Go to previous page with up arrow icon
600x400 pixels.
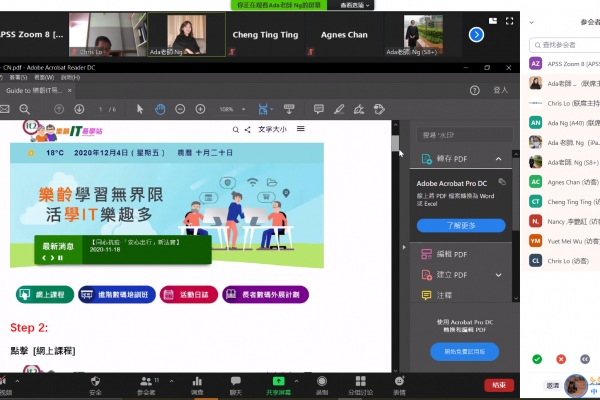[x=59, y=109]
